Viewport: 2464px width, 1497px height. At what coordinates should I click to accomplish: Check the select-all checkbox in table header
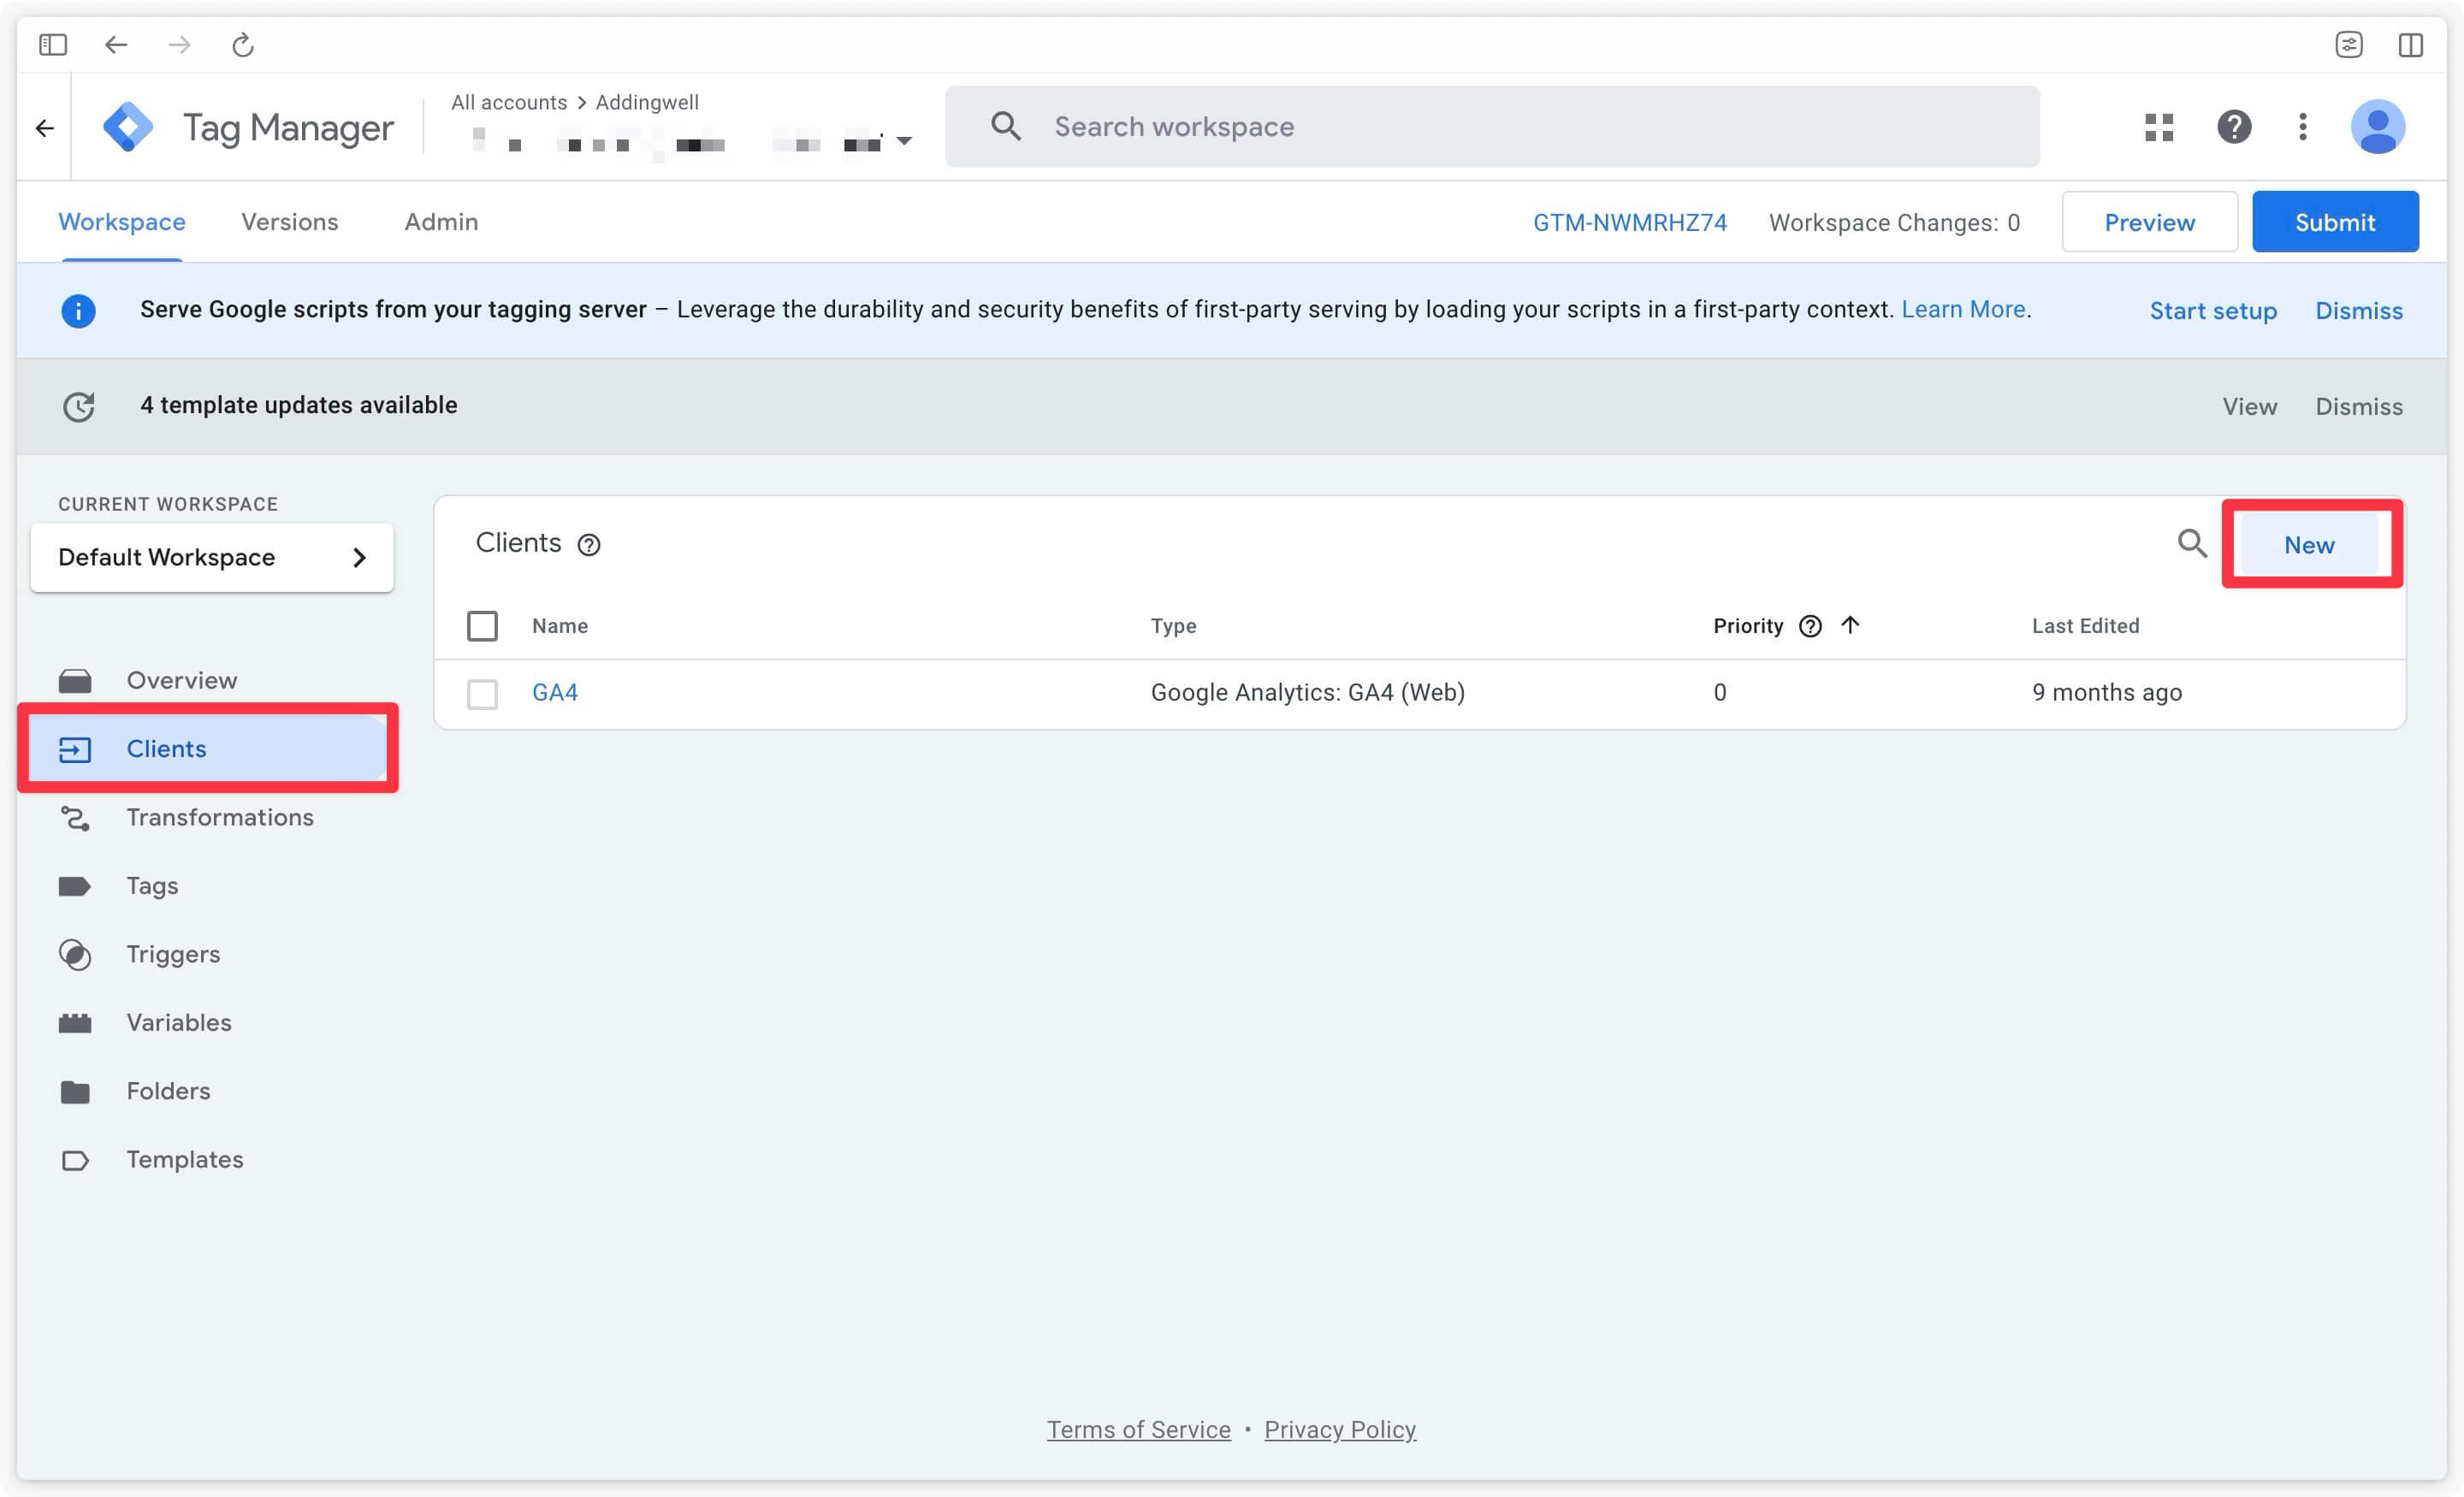482,626
